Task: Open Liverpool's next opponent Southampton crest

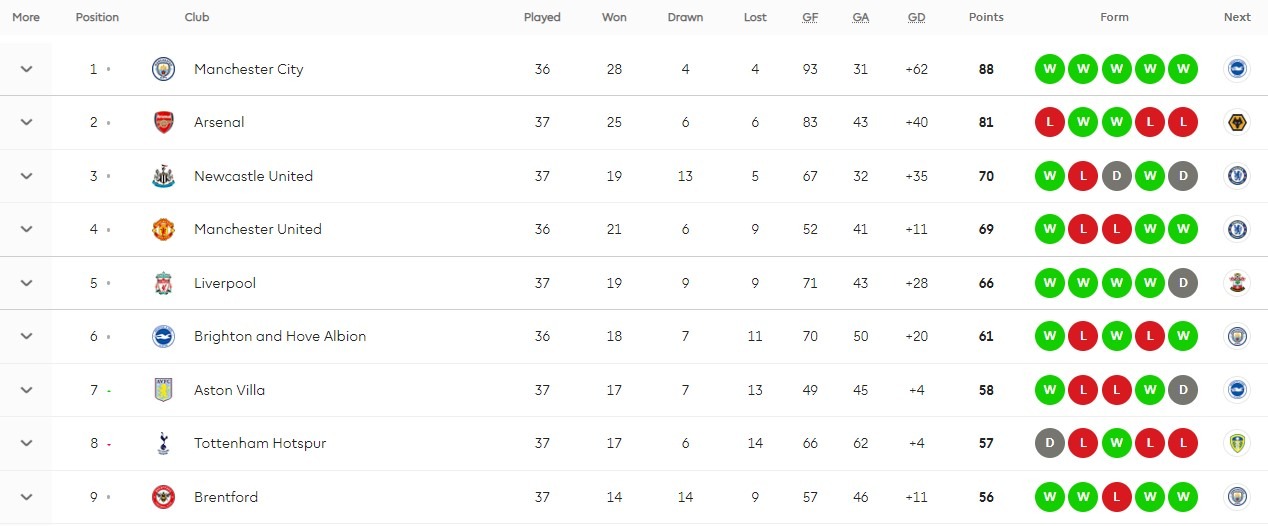Action: (x=1237, y=283)
